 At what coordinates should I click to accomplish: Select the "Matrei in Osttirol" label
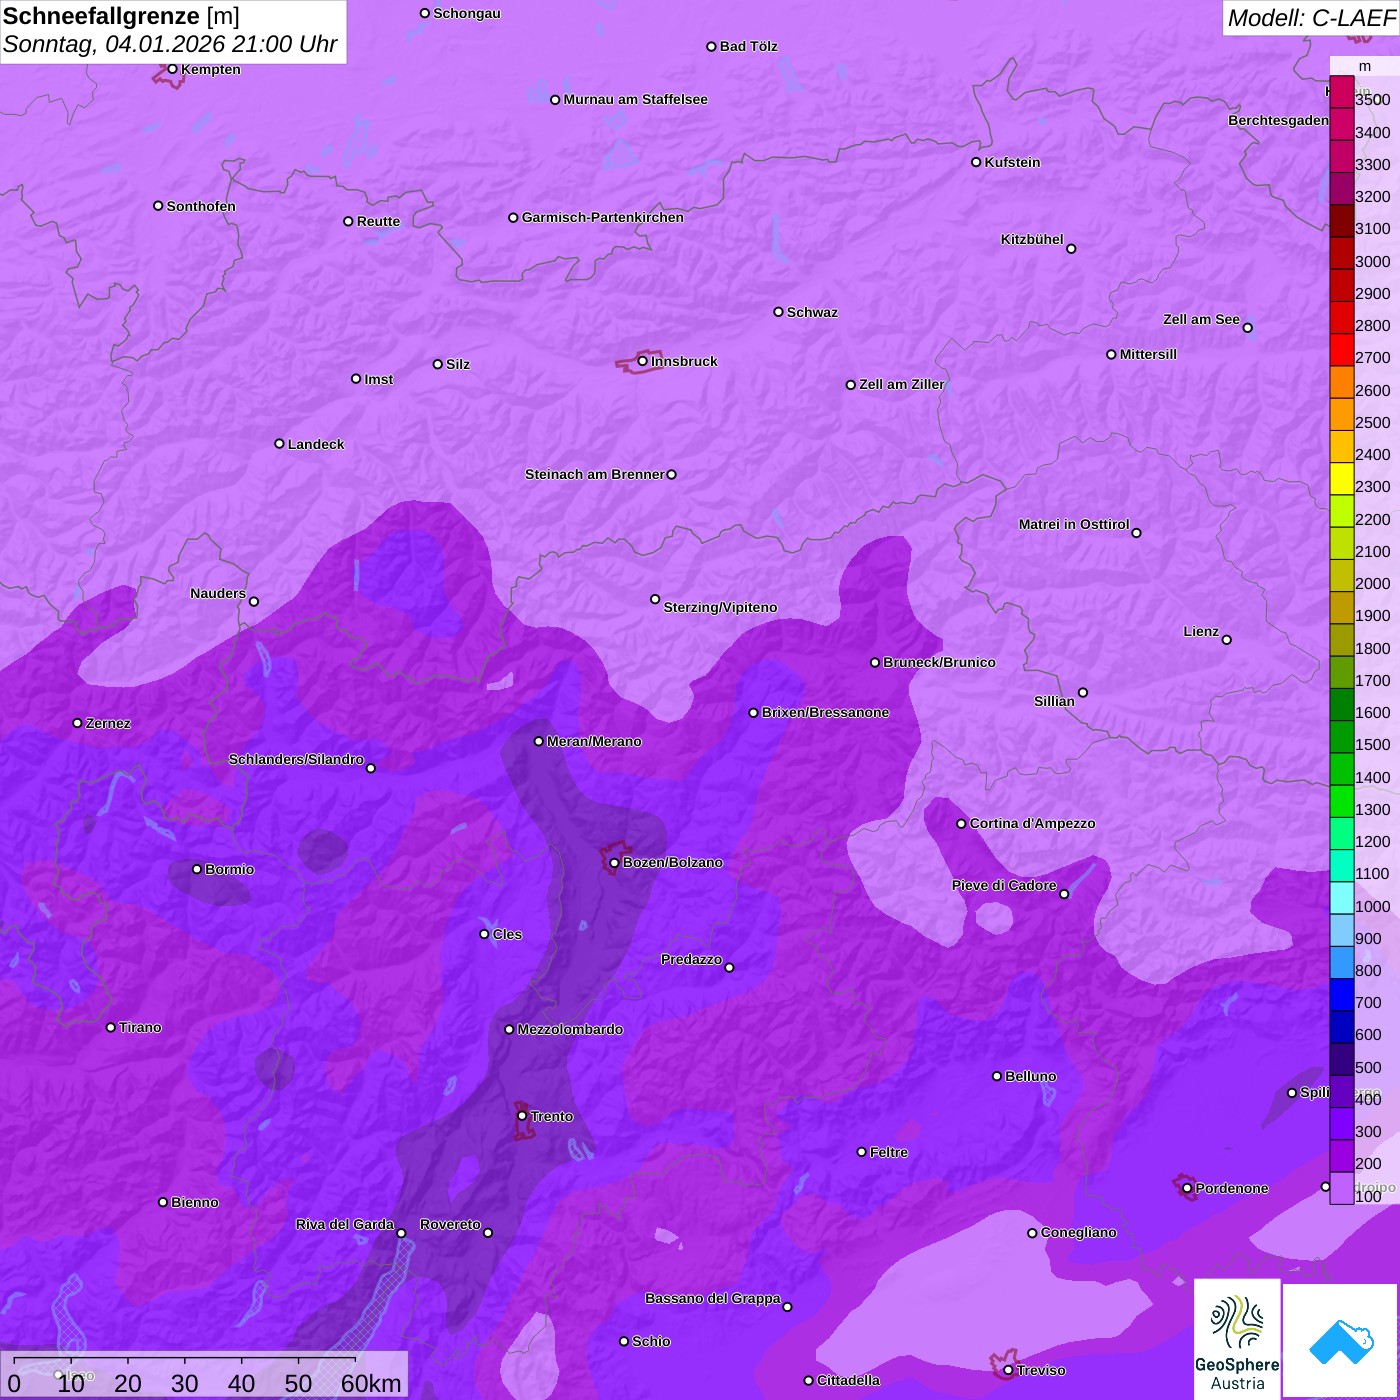(x=1074, y=524)
